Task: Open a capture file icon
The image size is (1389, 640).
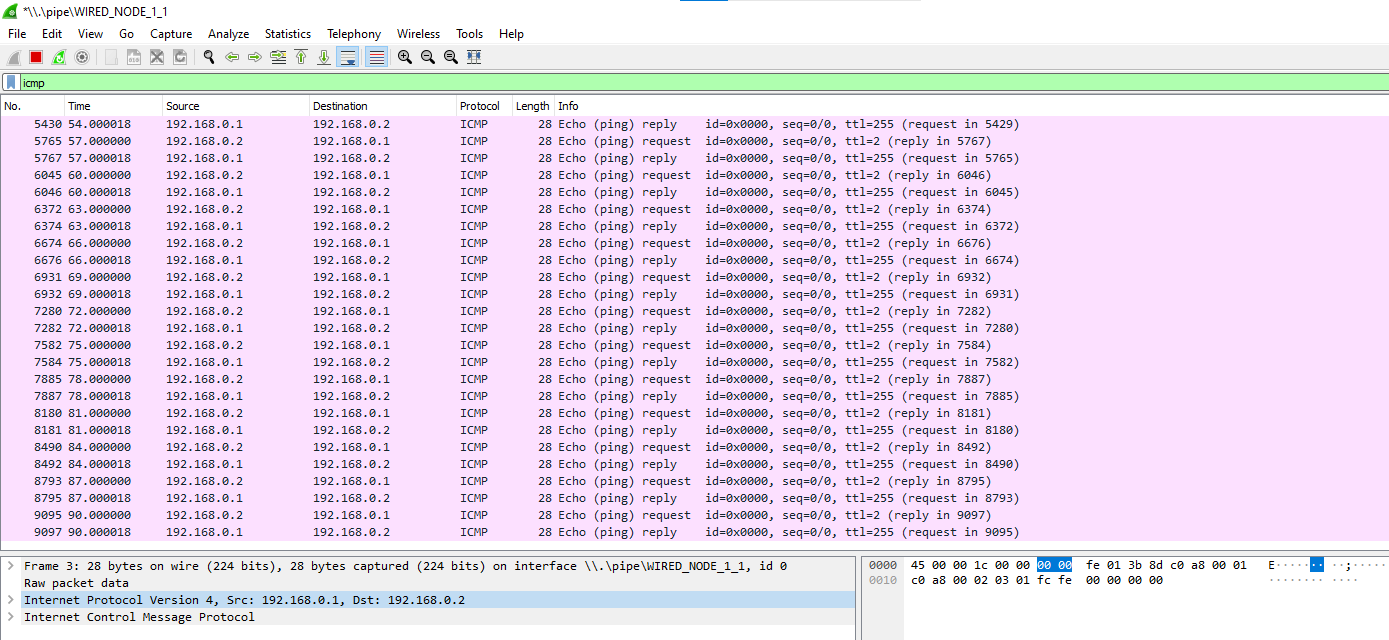Action: [x=111, y=57]
